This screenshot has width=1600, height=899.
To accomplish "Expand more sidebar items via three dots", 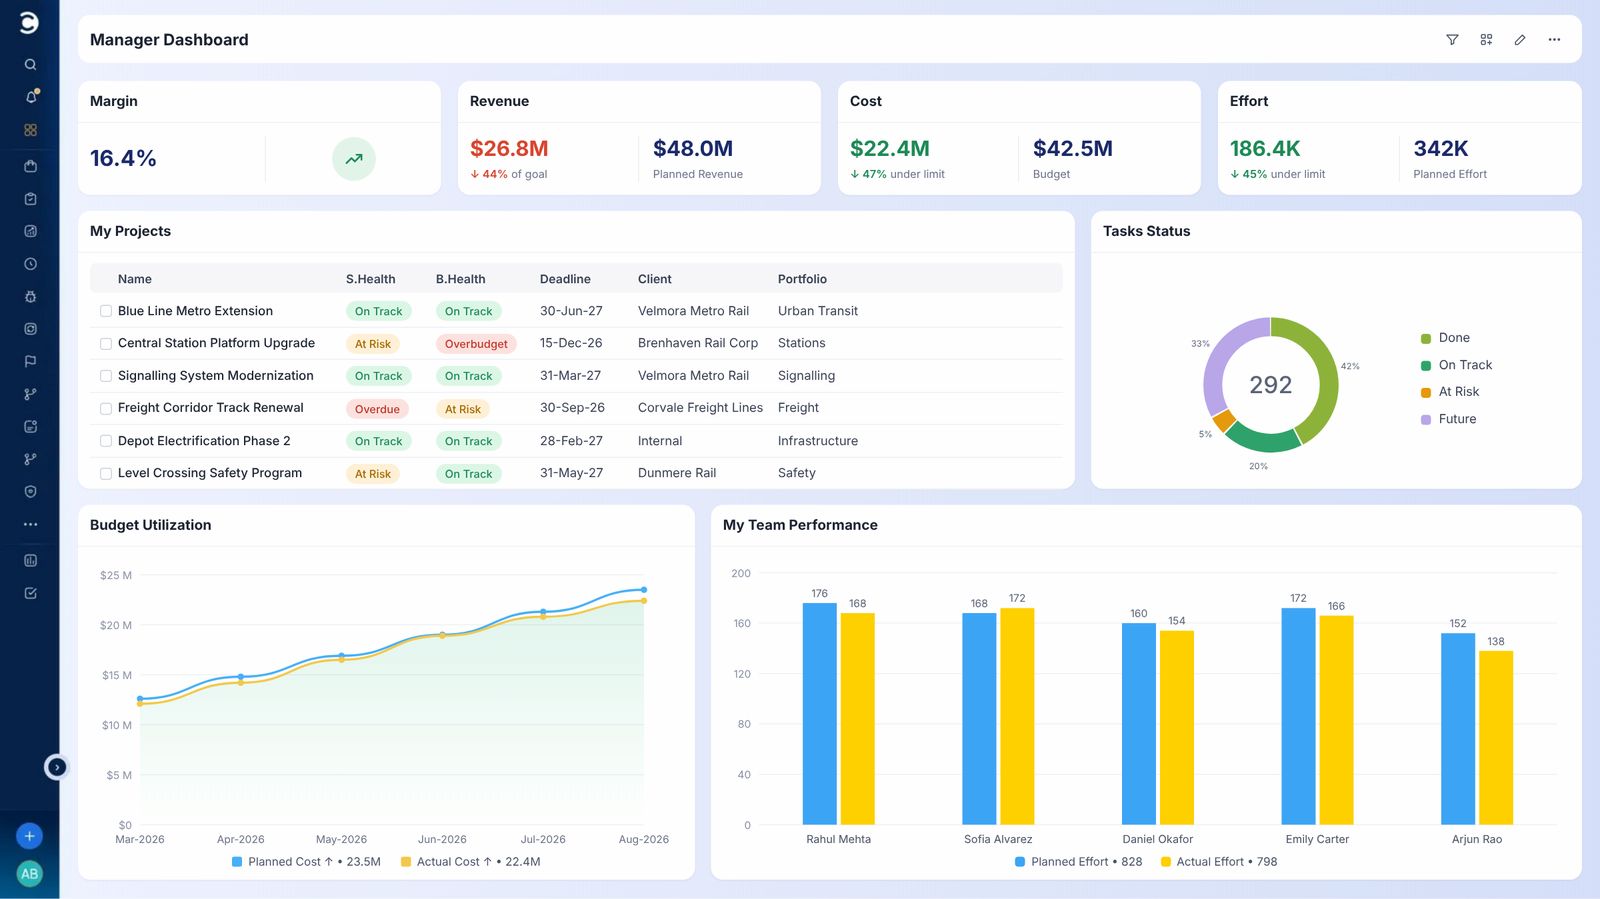I will click(x=30, y=524).
